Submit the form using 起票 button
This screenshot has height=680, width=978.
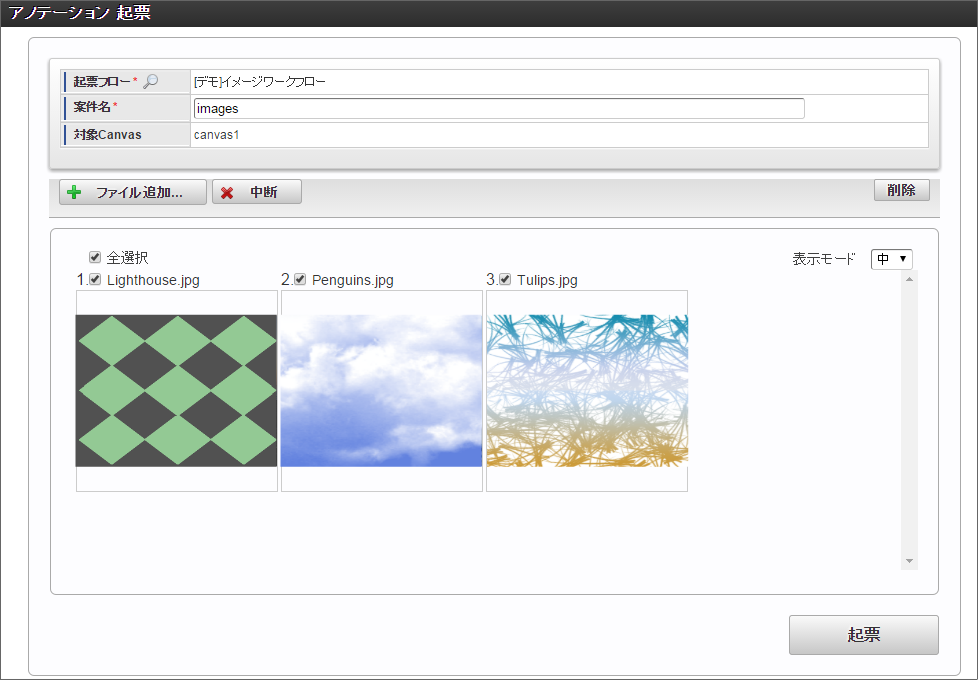[863, 635]
